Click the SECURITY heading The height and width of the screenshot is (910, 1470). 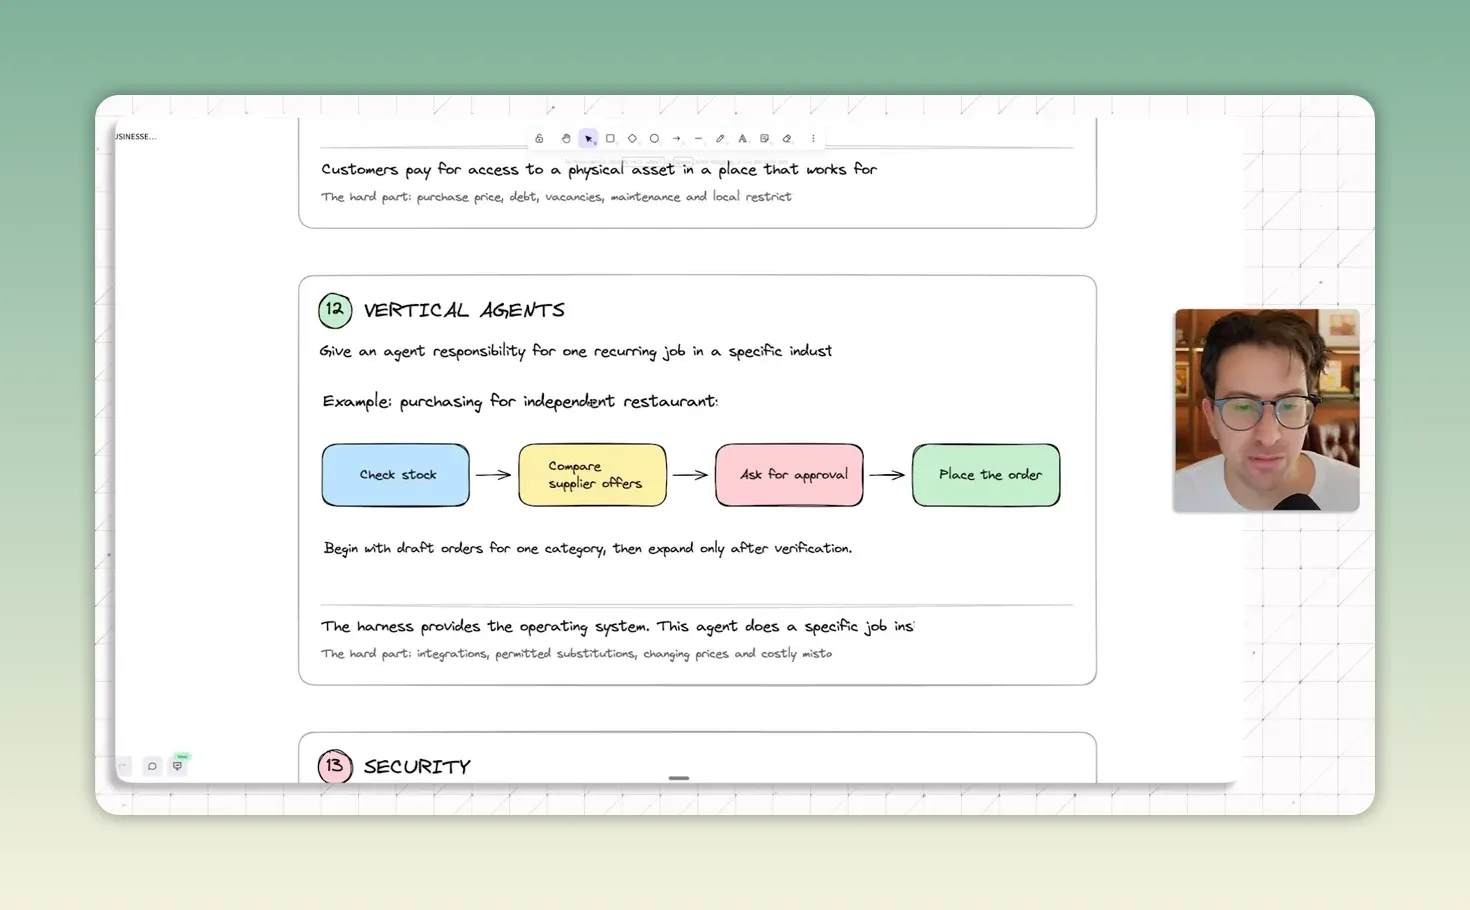pos(417,767)
